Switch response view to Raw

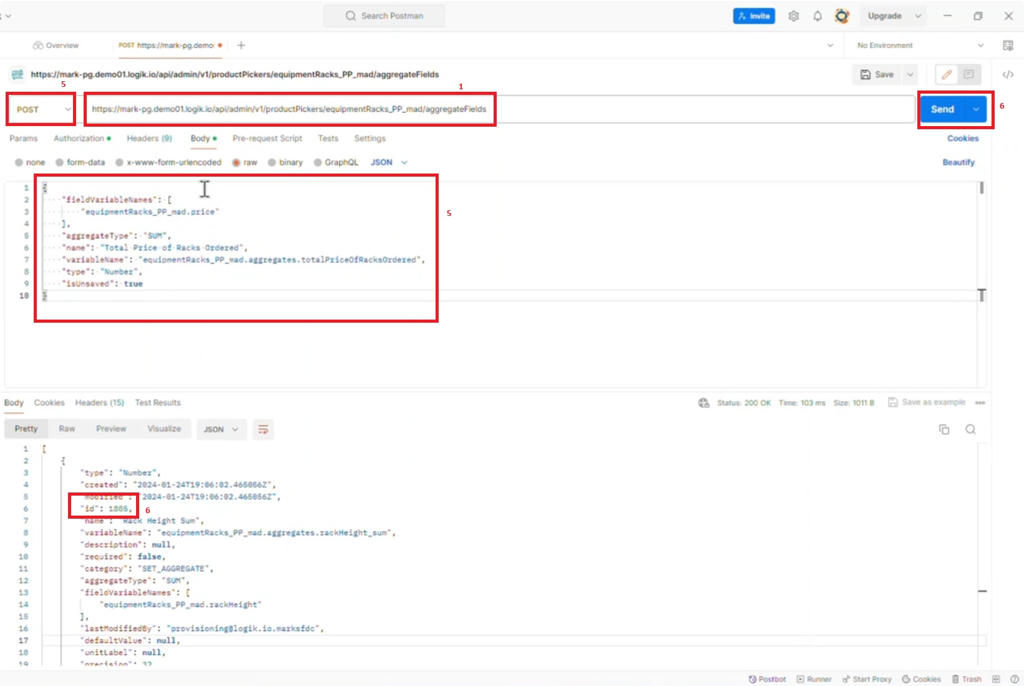click(x=67, y=429)
